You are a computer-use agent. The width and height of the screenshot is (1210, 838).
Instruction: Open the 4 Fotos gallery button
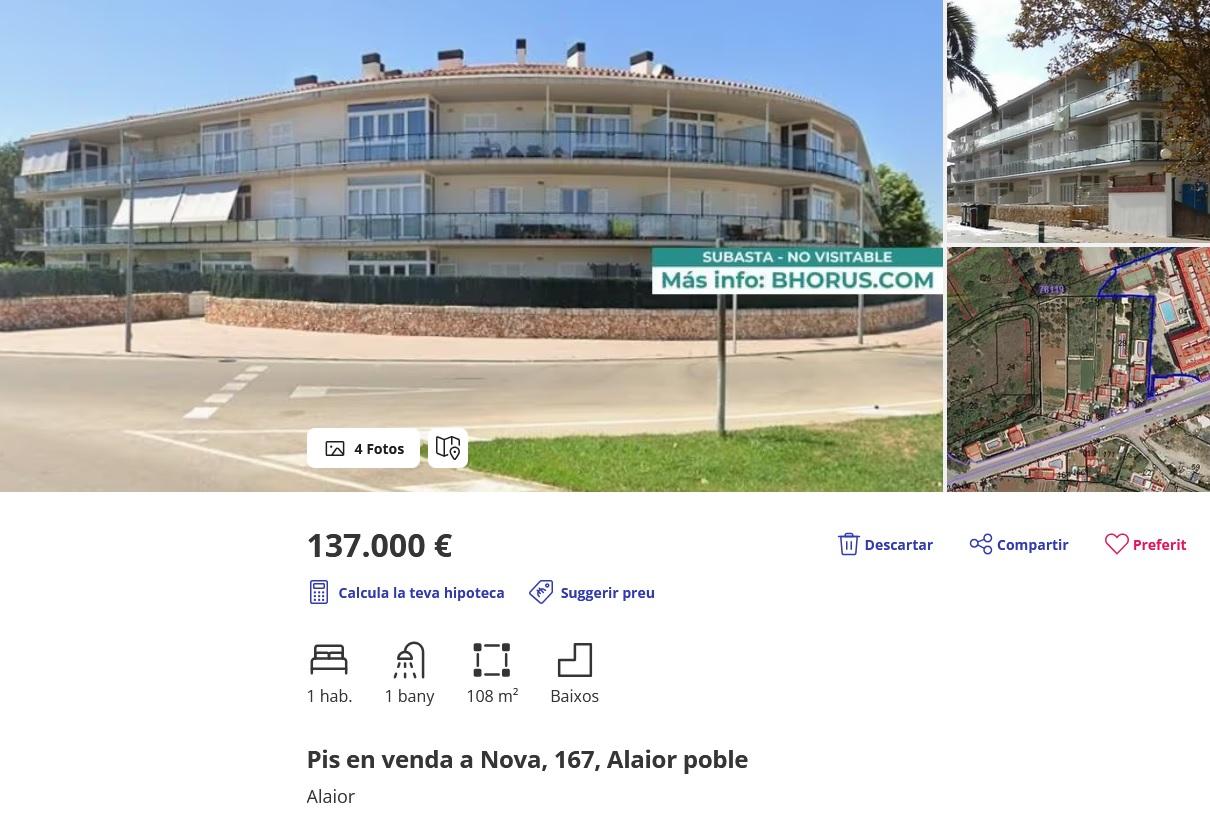coord(363,448)
